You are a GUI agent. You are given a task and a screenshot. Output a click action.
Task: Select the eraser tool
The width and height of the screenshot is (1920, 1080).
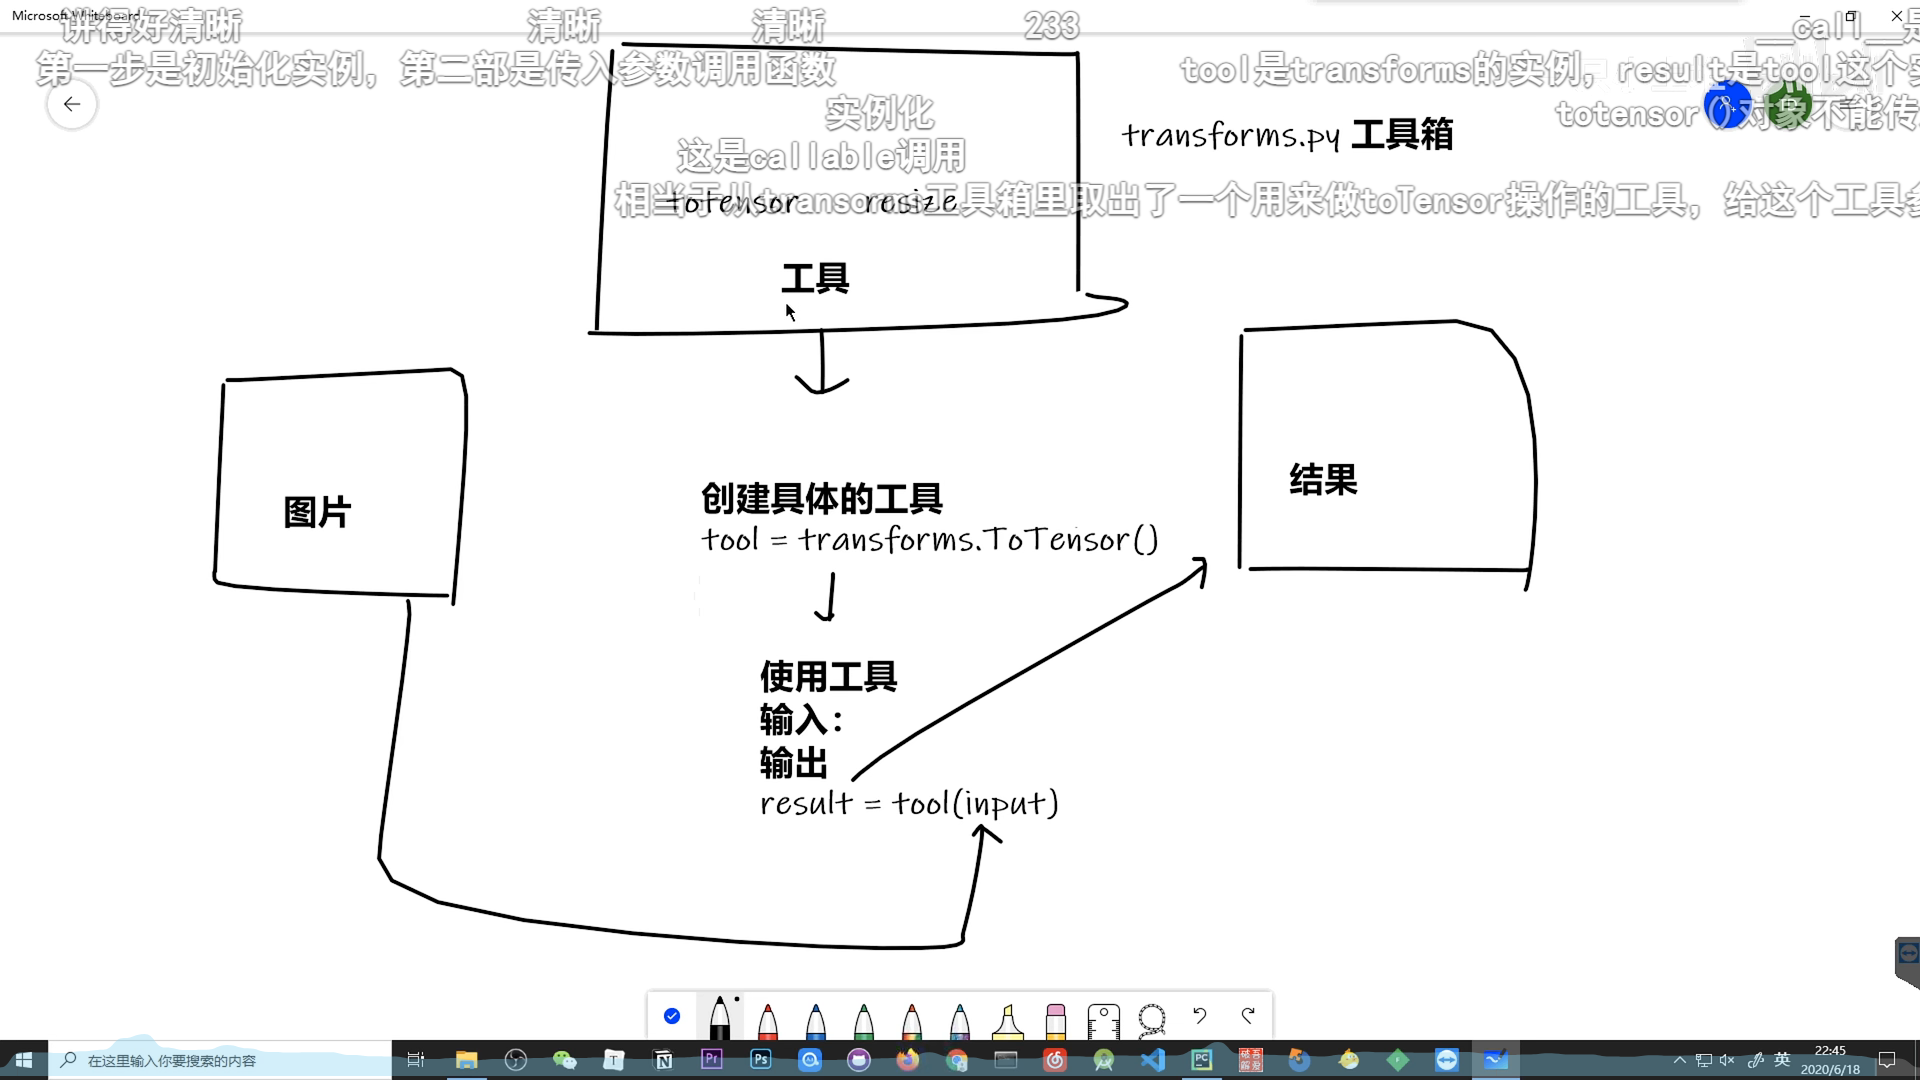click(1055, 1020)
